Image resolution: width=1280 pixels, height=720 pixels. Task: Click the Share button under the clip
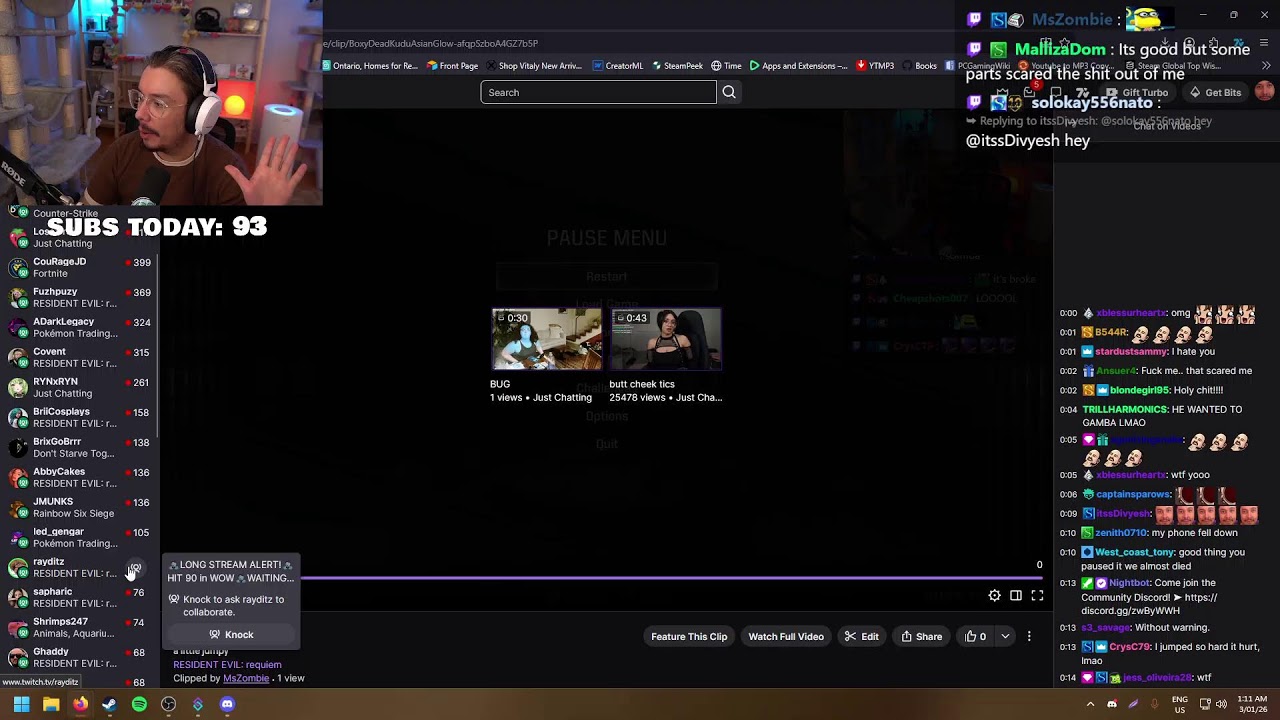921,637
